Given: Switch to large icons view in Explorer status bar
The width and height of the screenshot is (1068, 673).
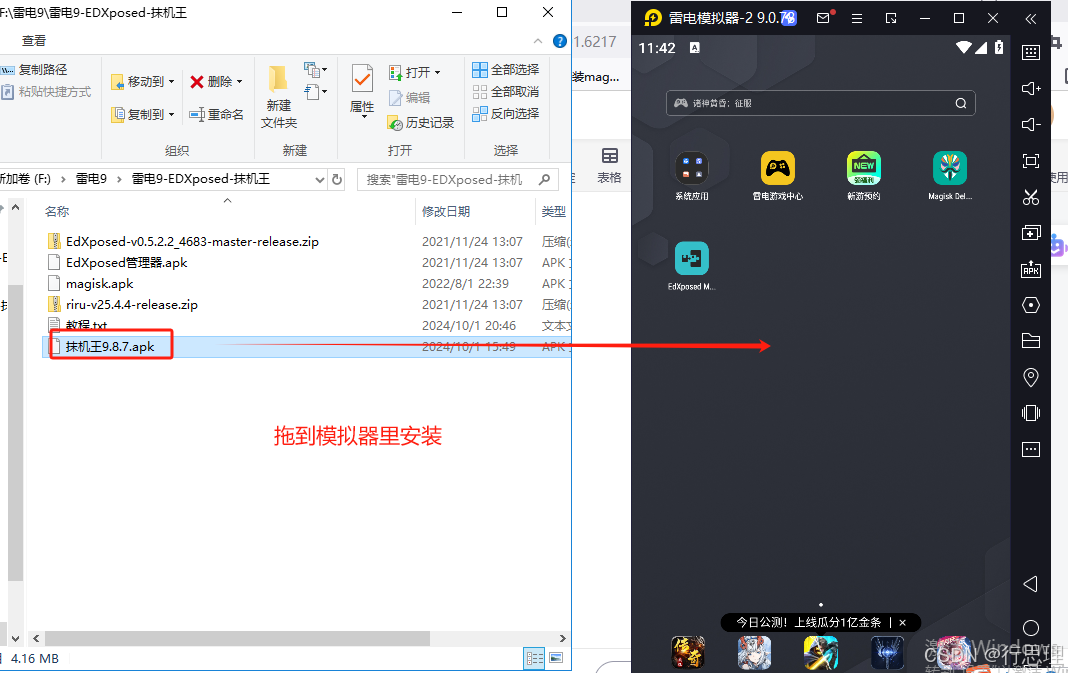Looking at the screenshot, I should (556, 658).
